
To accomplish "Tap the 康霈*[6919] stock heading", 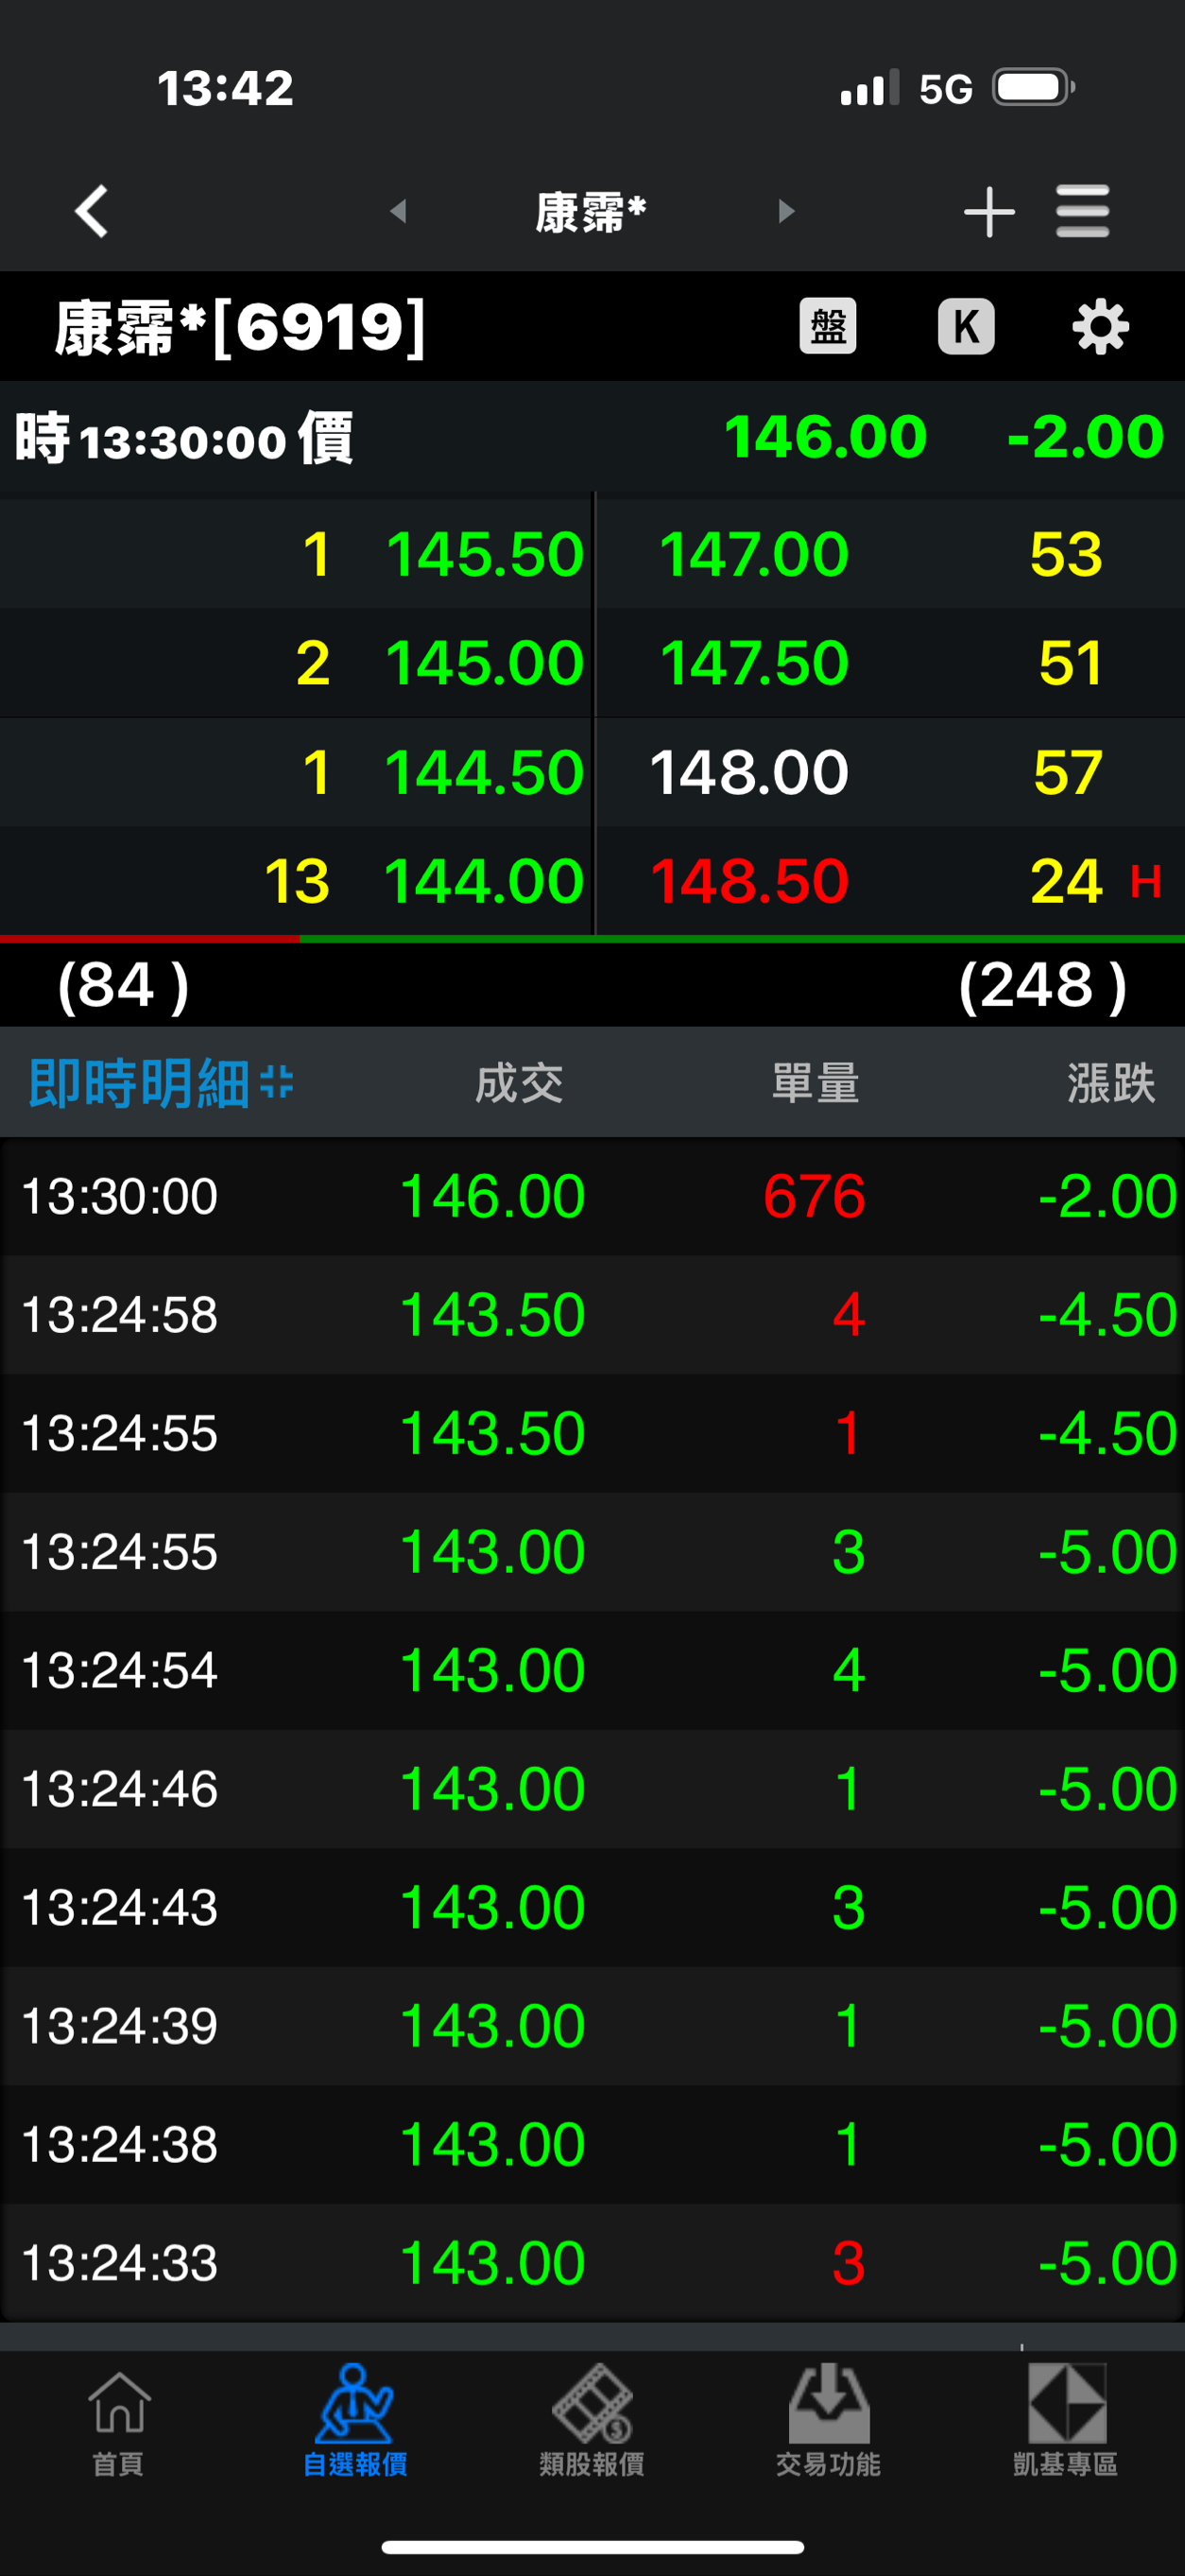I will [x=240, y=327].
